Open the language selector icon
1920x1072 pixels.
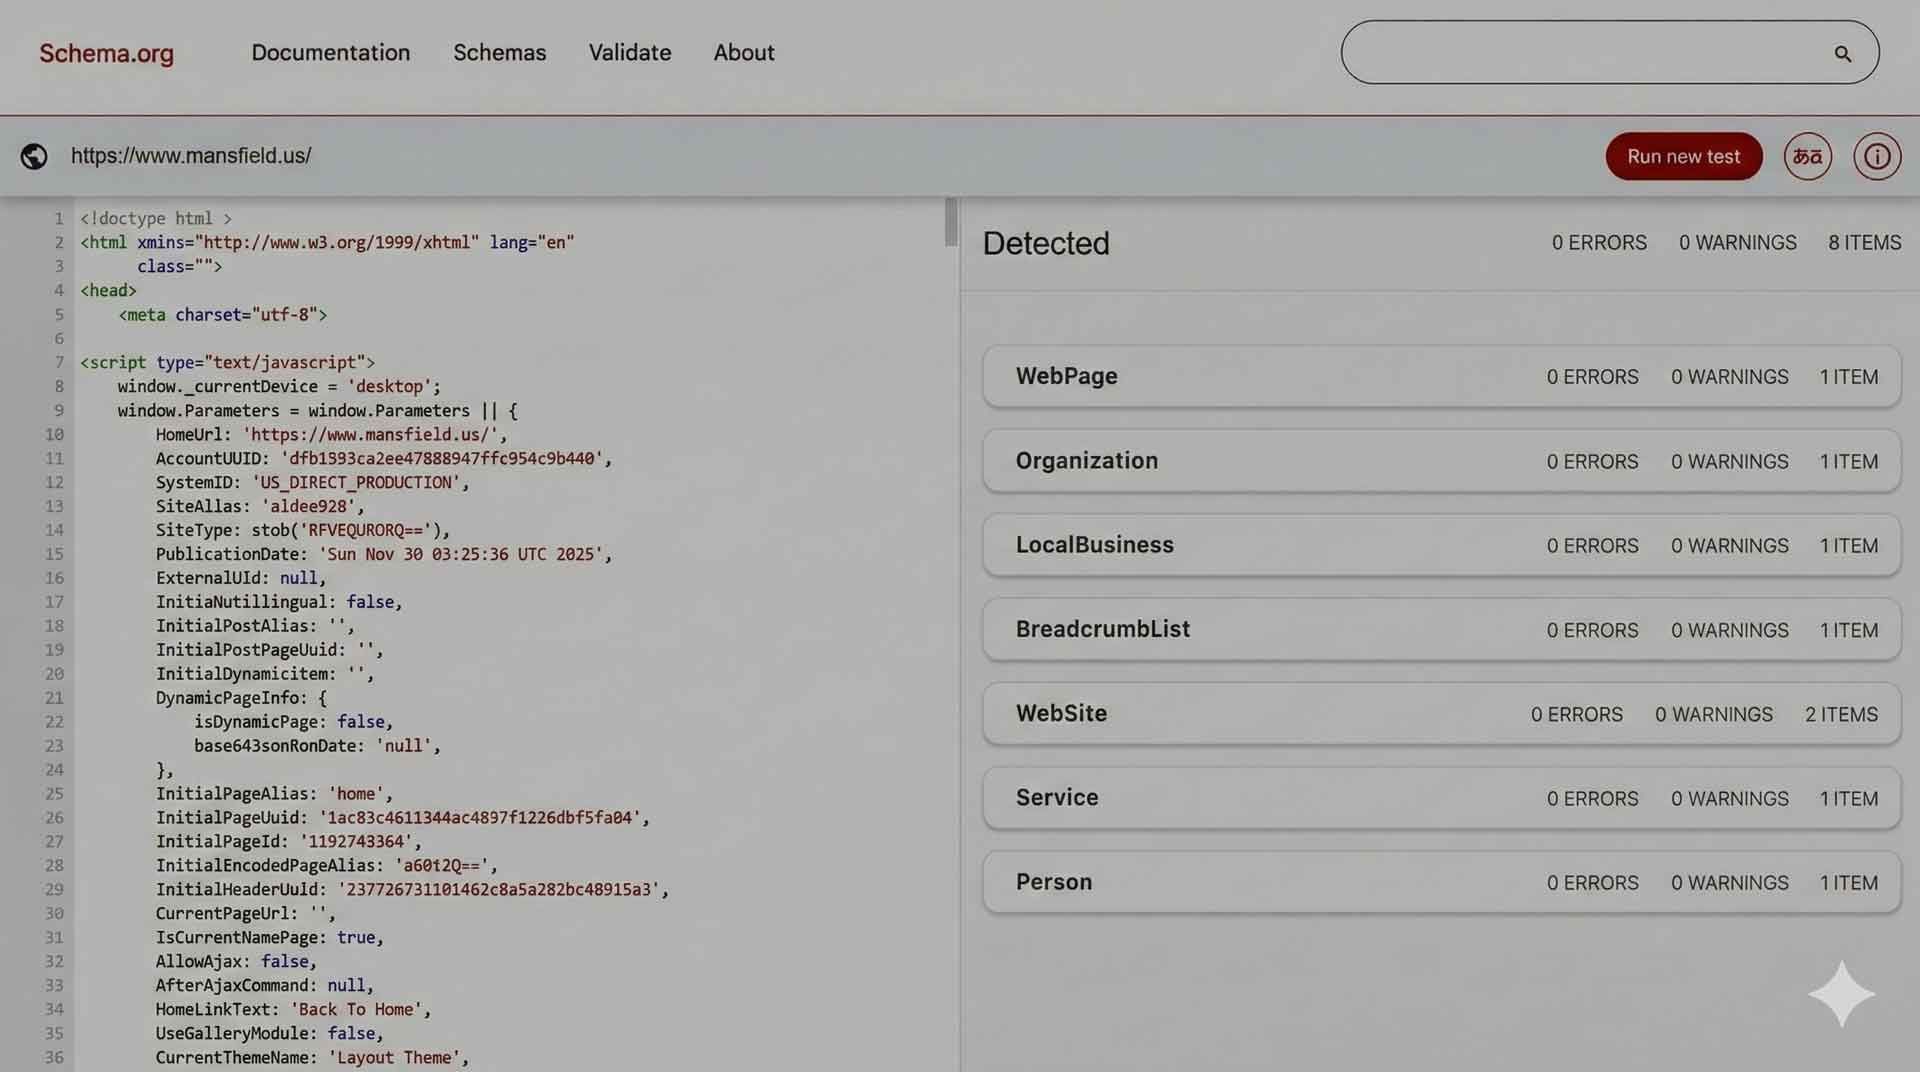[1807, 156]
